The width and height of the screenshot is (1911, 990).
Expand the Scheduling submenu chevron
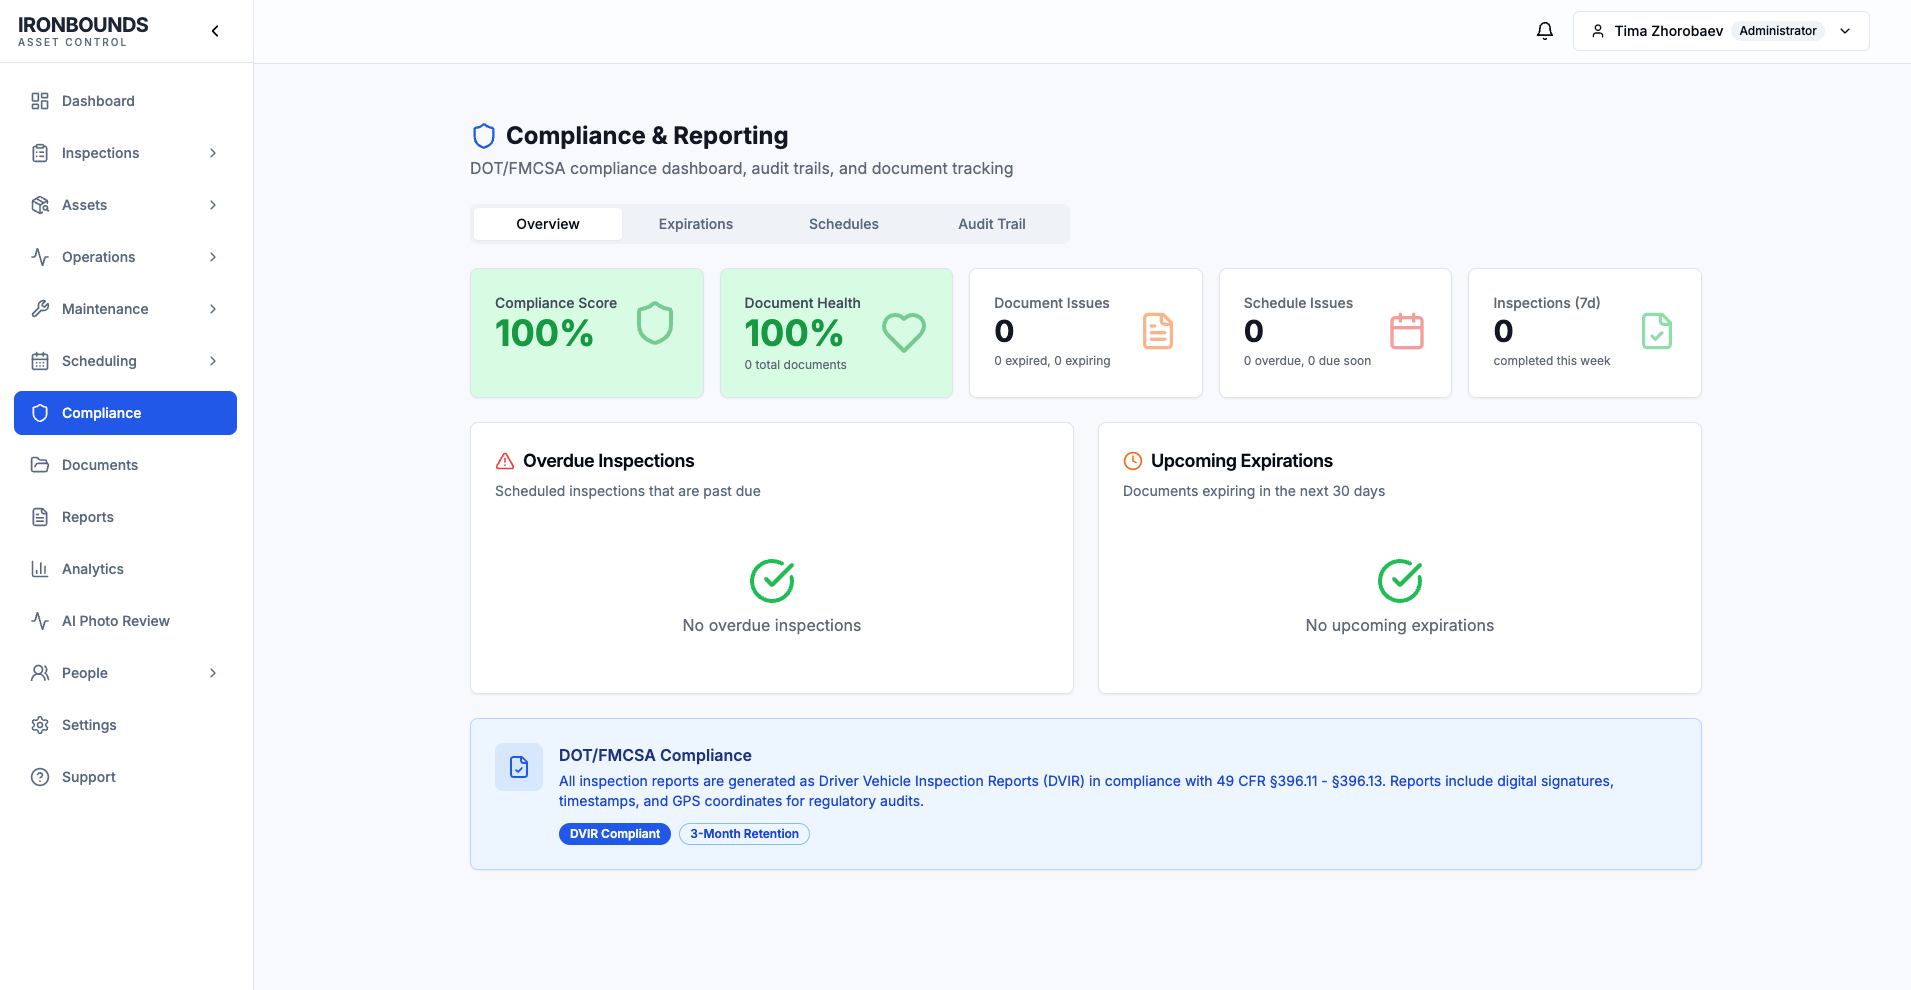[x=213, y=361]
